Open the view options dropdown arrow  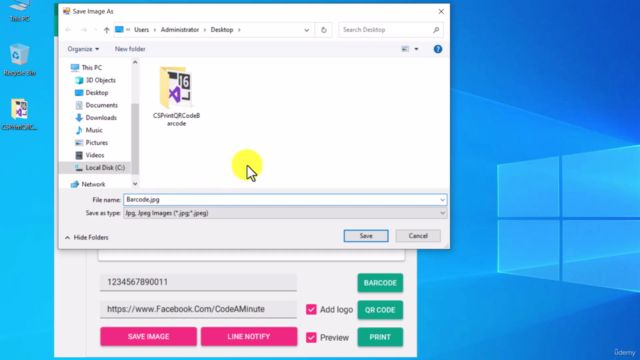[x=416, y=49]
